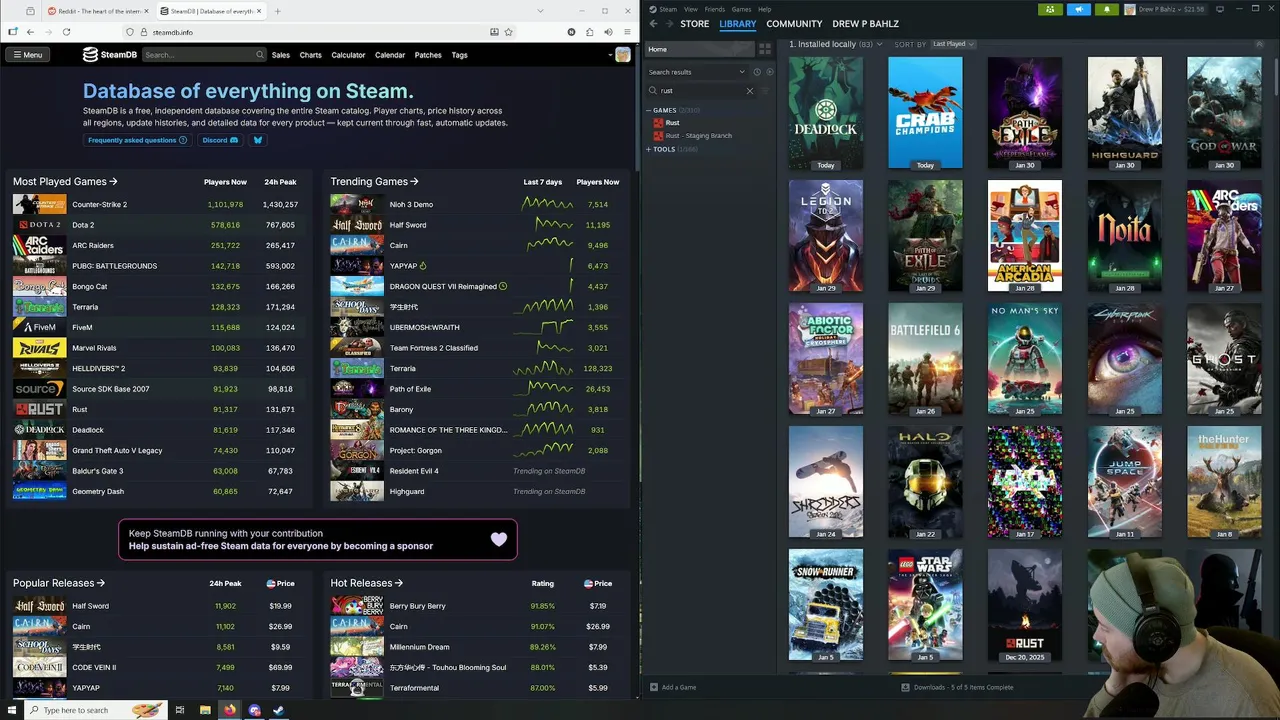
Task: Collapse shelf with double-chevron icon
Action: pos(1260,44)
